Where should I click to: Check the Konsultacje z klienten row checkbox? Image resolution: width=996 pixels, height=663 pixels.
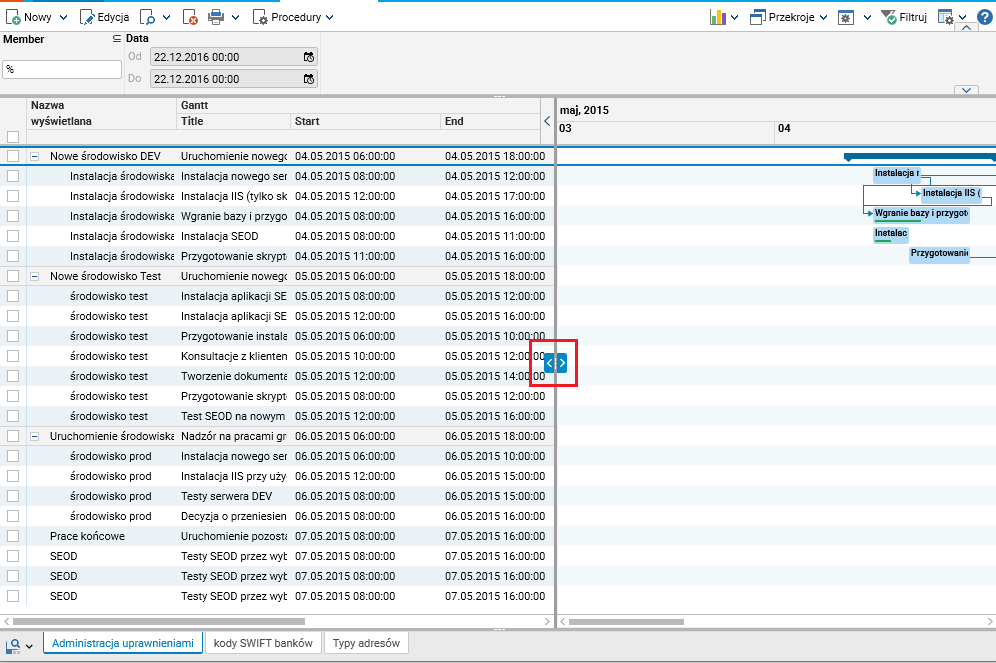click(x=13, y=356)
